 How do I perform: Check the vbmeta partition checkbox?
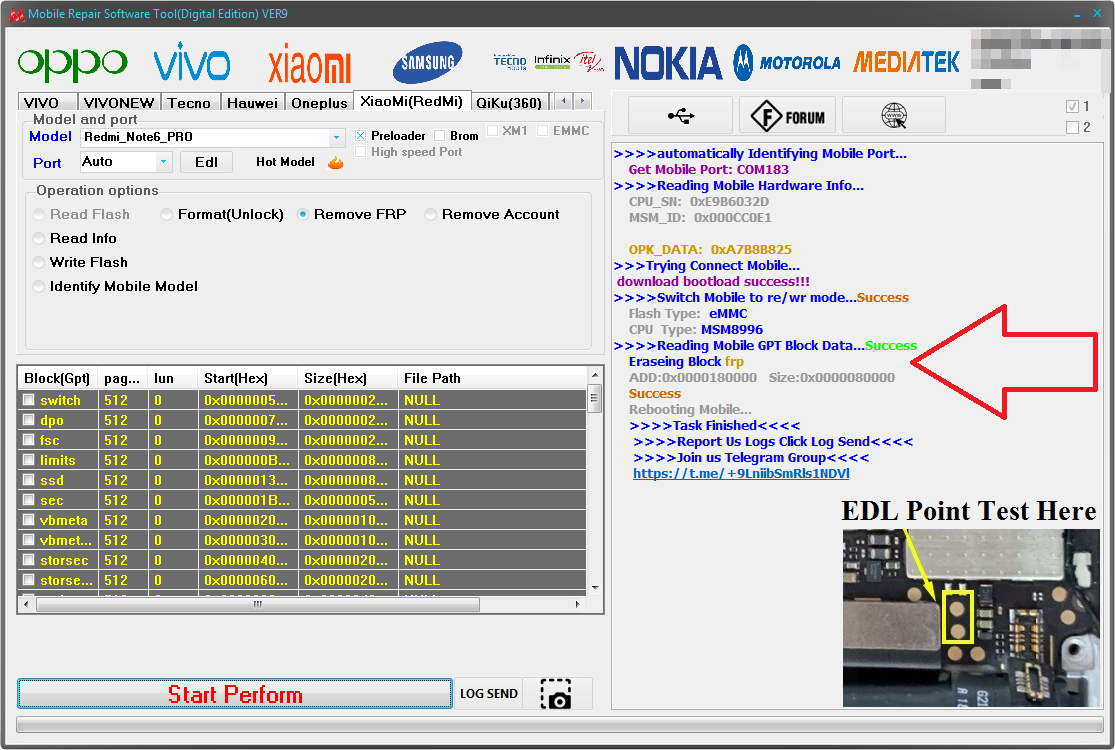(x=28, y=520)
